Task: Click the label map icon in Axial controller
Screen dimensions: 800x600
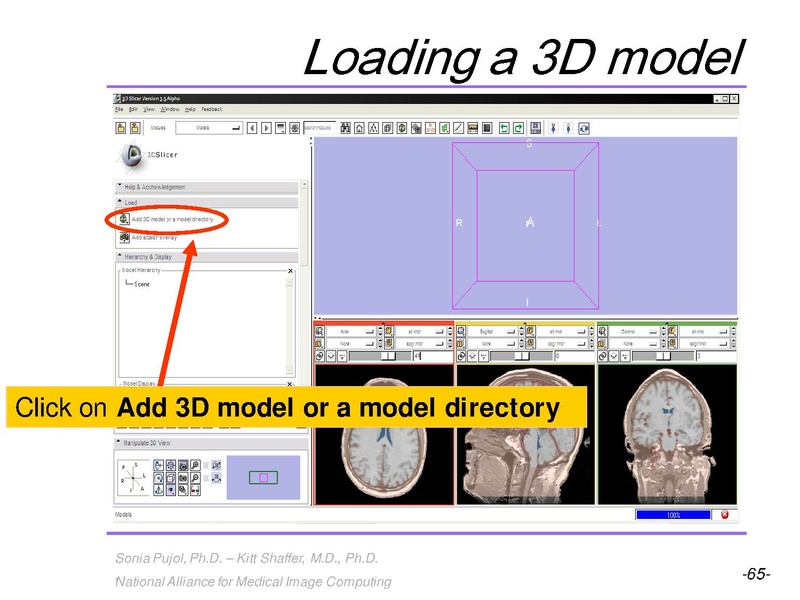Action: pos(319,343)
